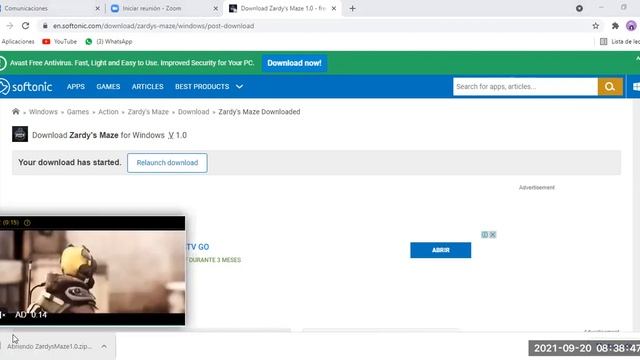Click the Avast logo icon in the banner

(x=2, y=63)
